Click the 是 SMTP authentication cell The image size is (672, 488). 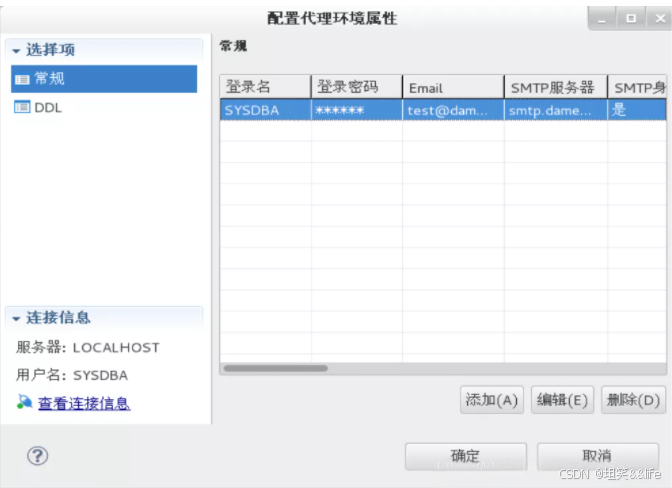click(637, 110)
